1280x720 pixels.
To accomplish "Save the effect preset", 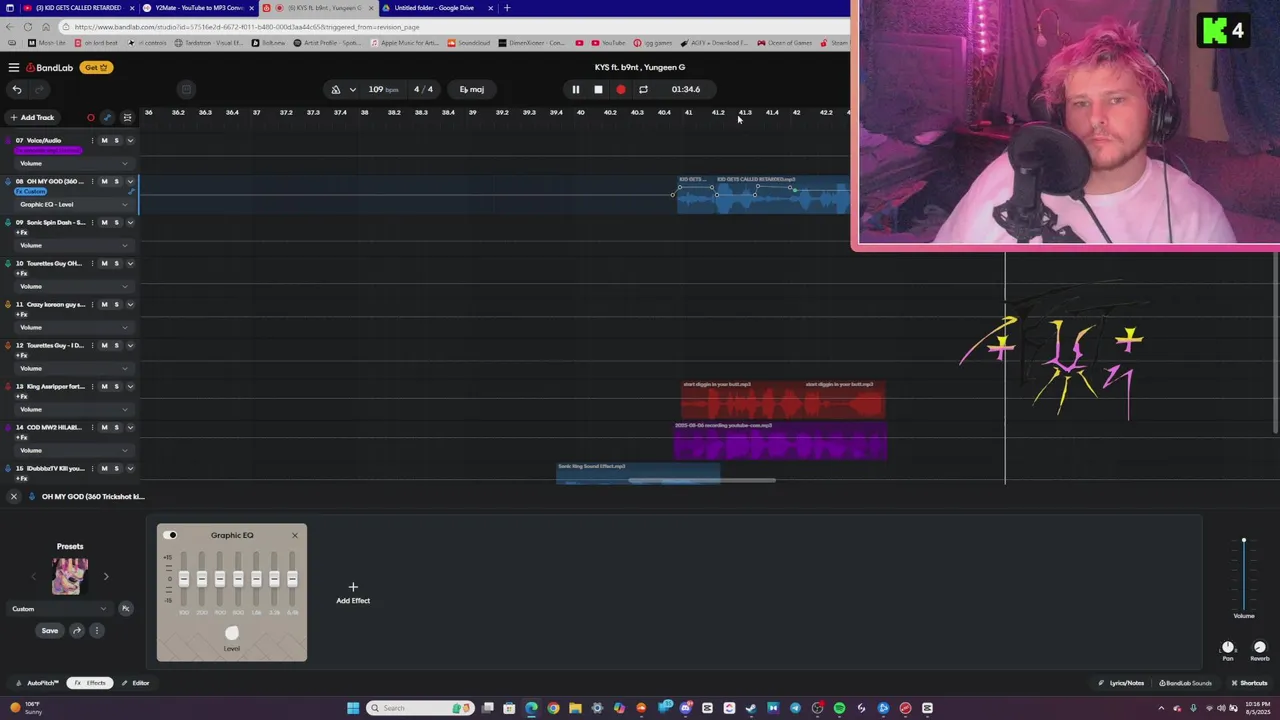I will (49, 630).
